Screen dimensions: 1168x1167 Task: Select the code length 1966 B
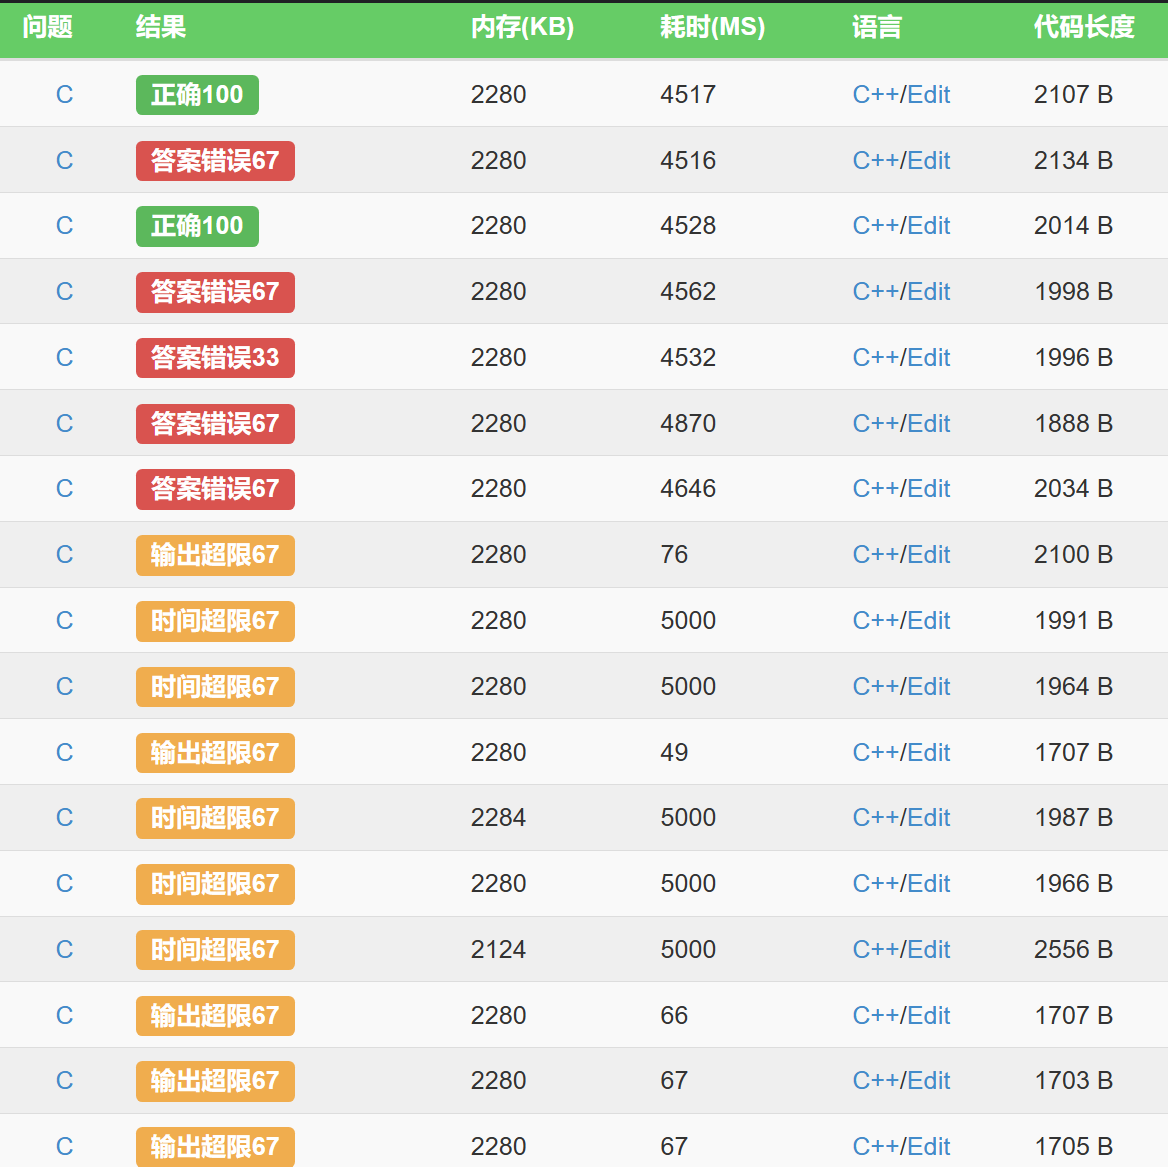[x=1073, y=883]
